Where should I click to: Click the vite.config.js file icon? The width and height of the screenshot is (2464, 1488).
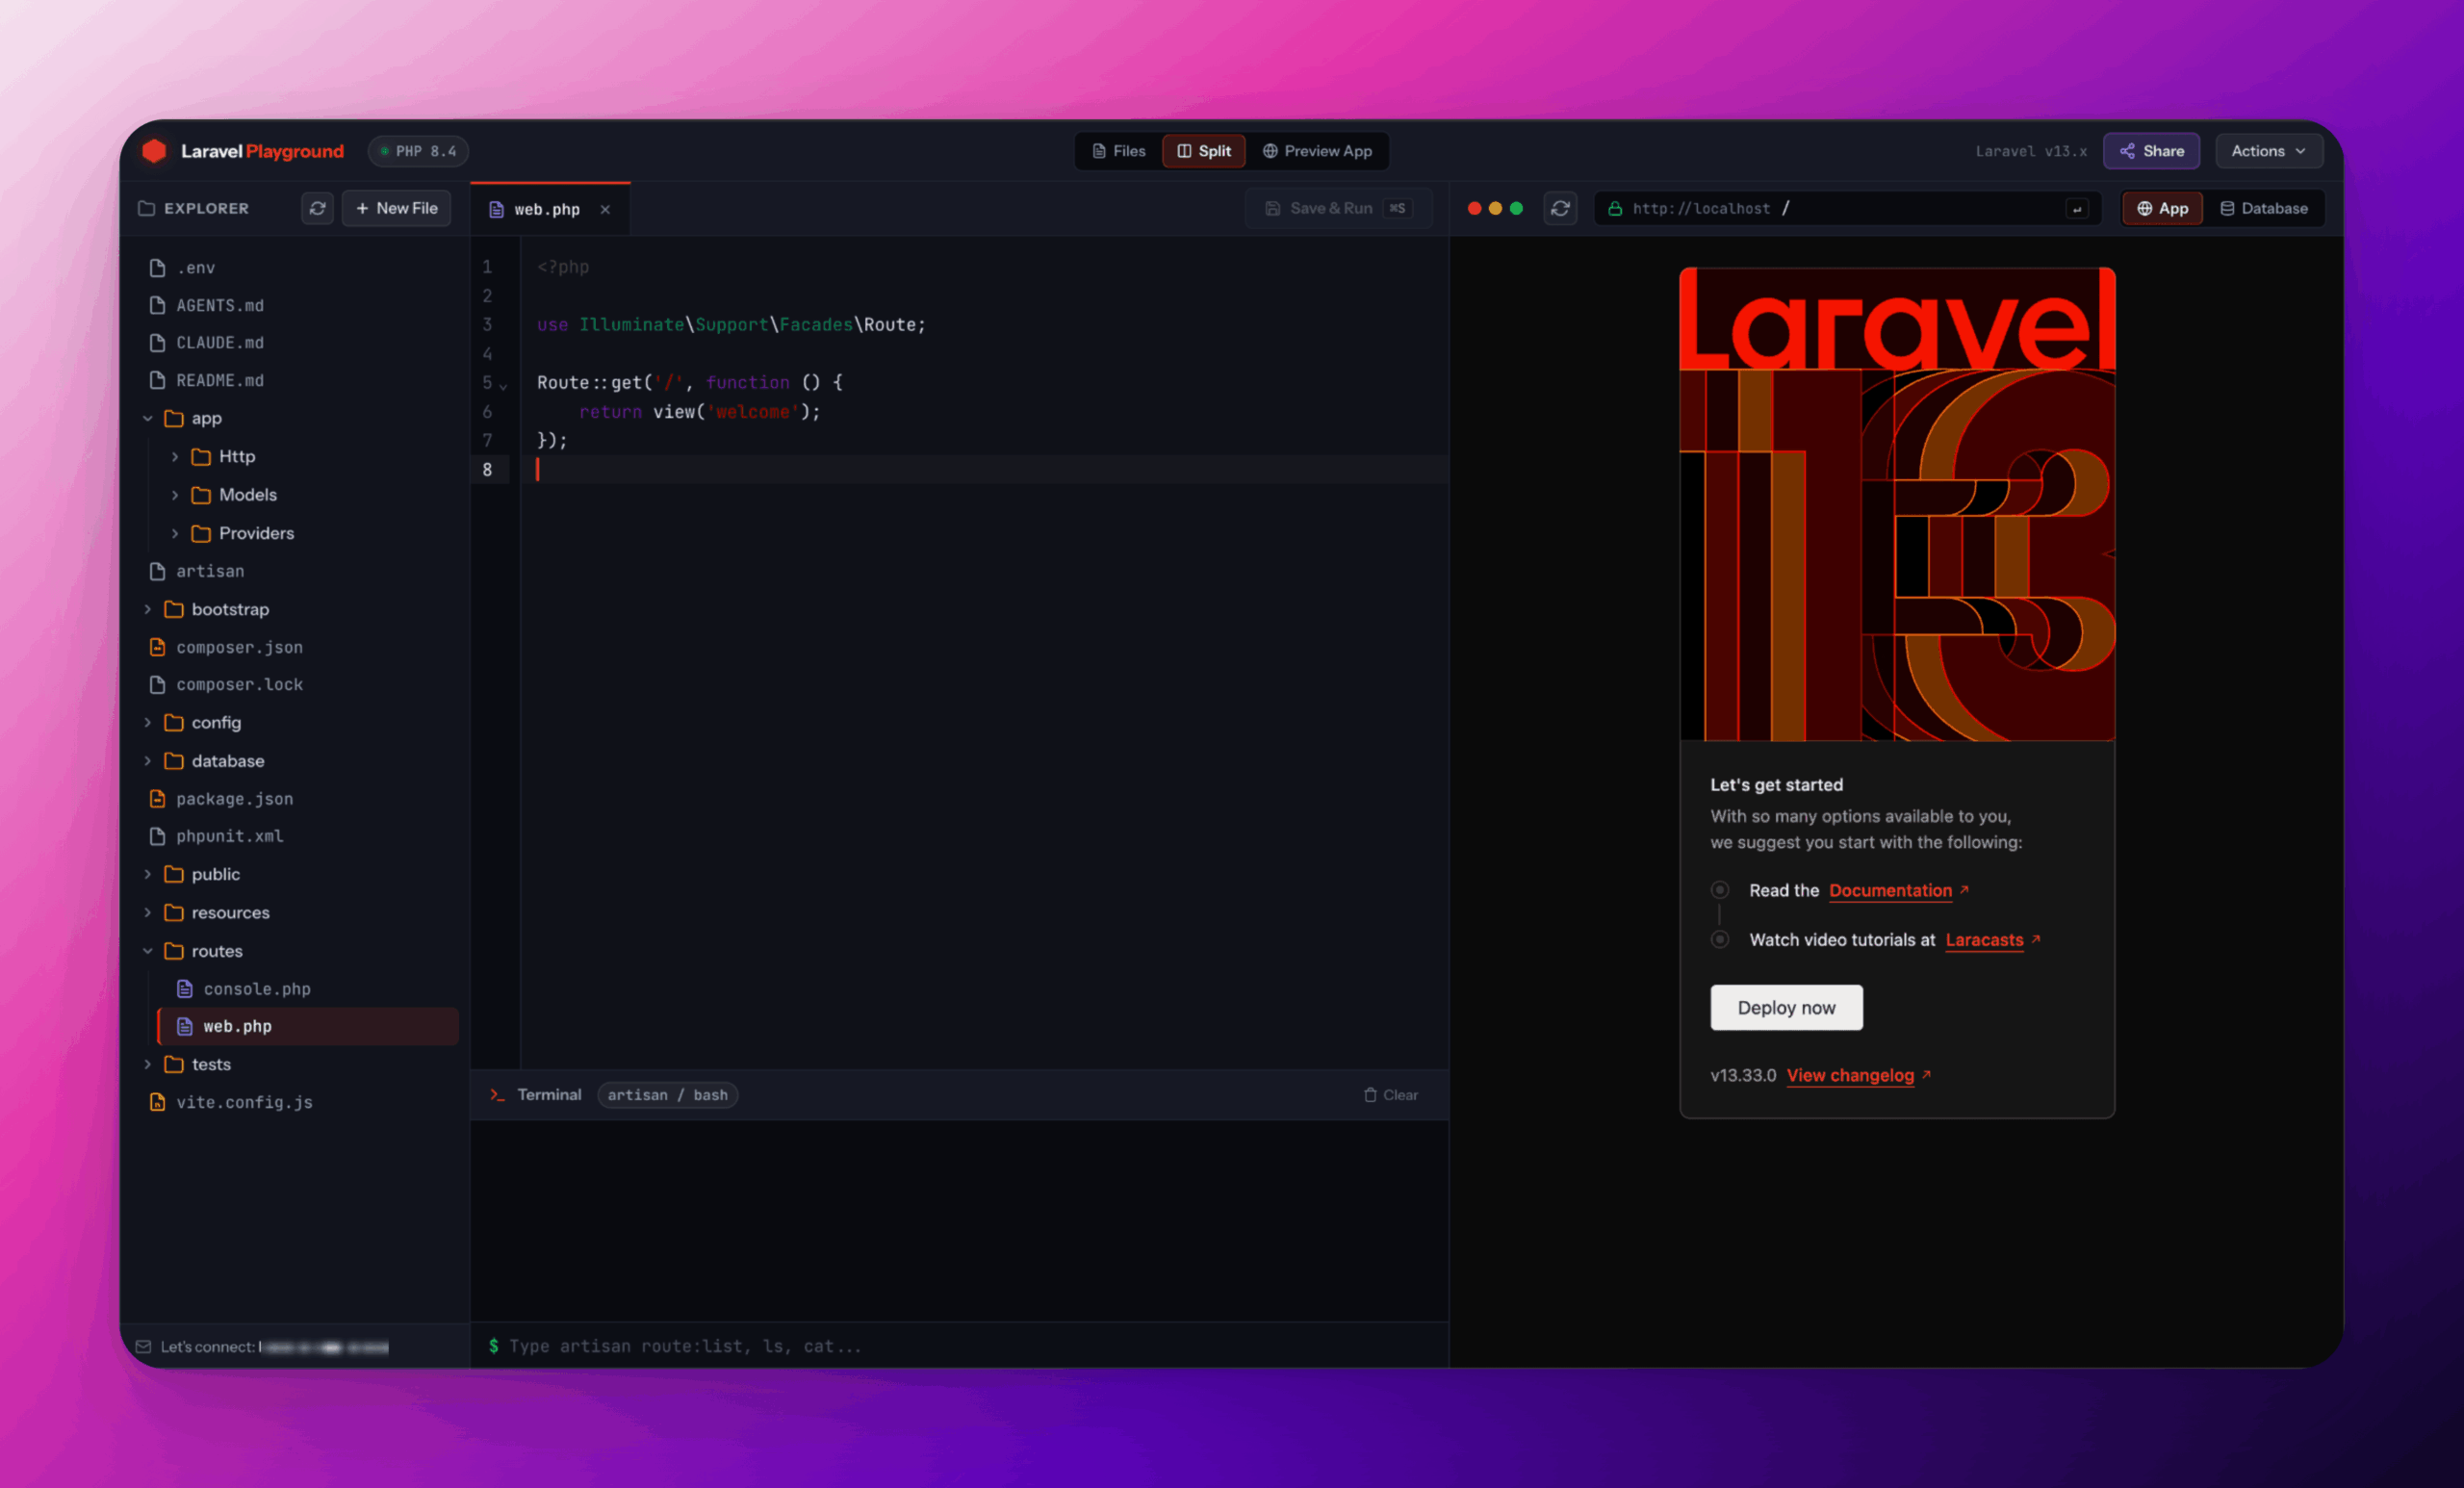pyautogui.click(x=157, y=1102)
